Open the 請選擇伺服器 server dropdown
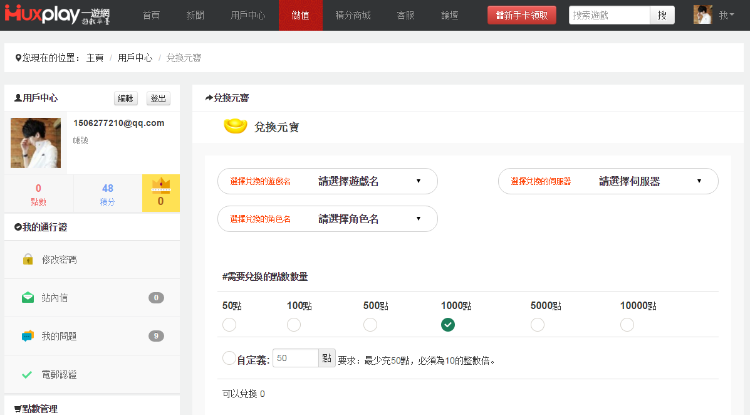This screenshot has height=415, width=750. tap(608, 181)
